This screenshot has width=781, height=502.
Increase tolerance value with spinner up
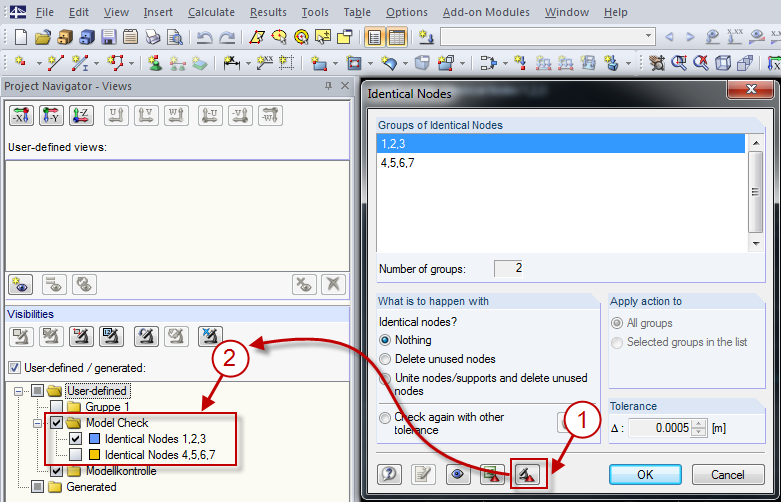tap(699, 424)
